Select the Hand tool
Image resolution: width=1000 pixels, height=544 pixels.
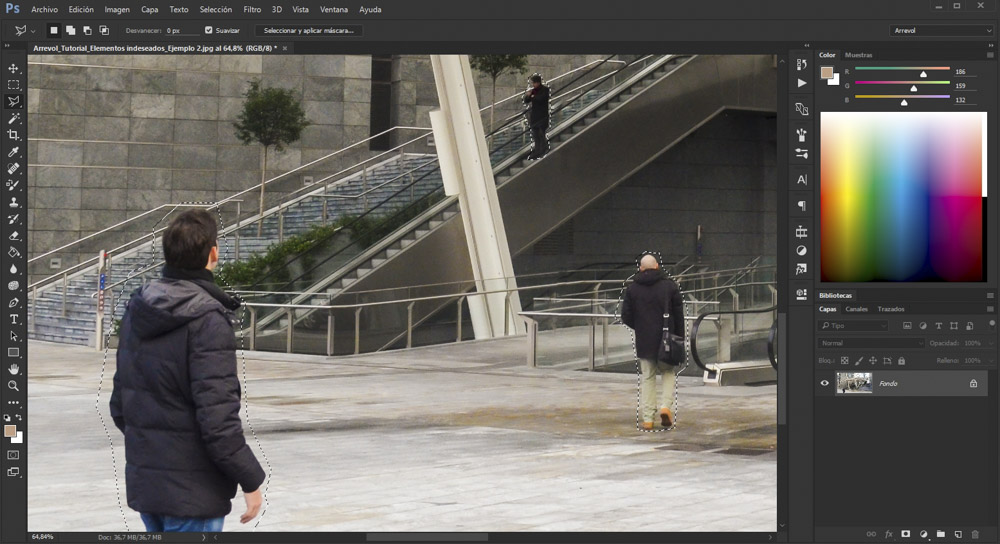13,369
